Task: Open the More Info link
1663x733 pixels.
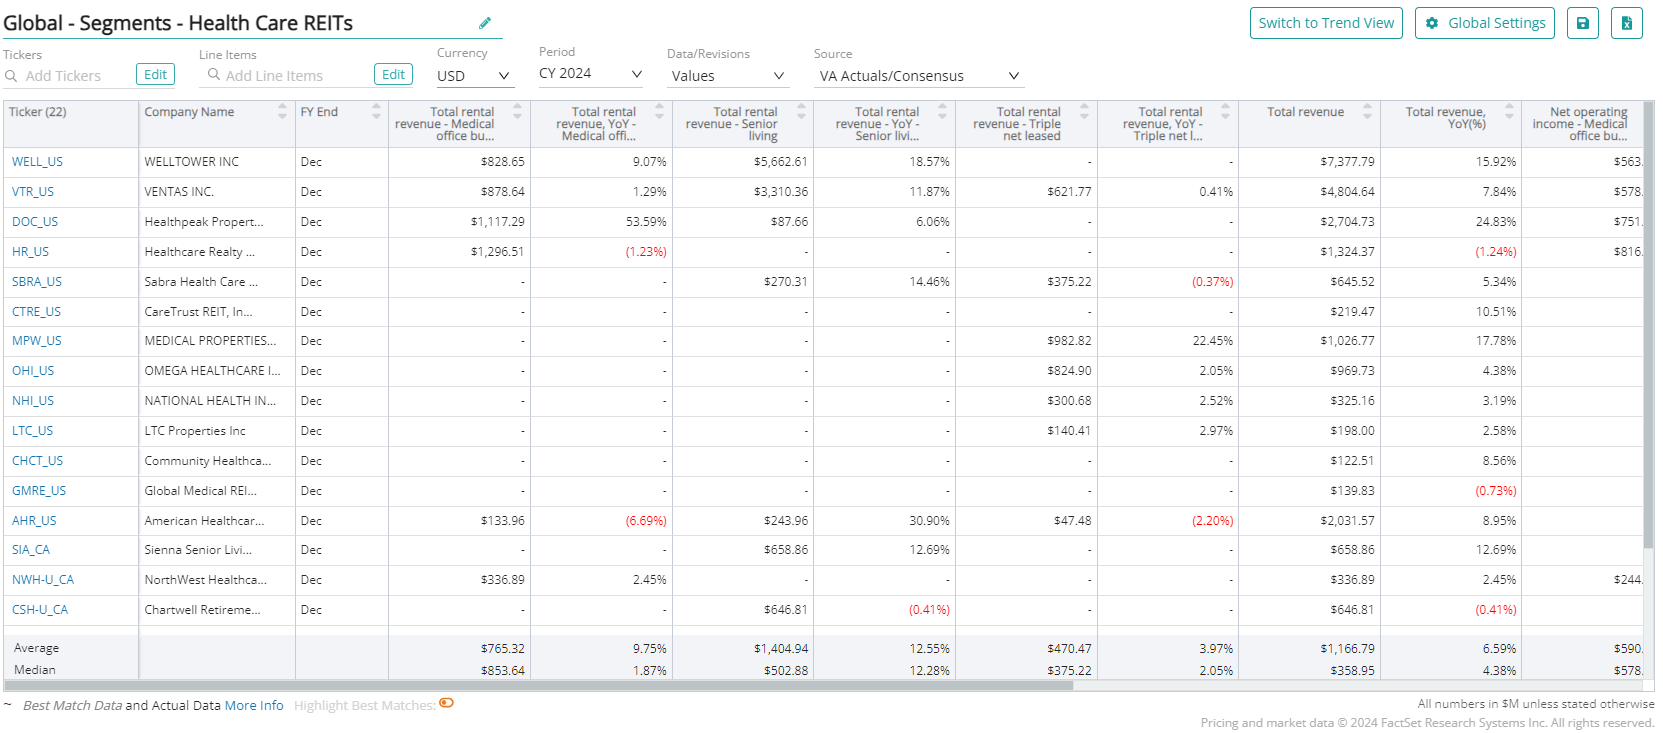Action: tap(254, 705)
